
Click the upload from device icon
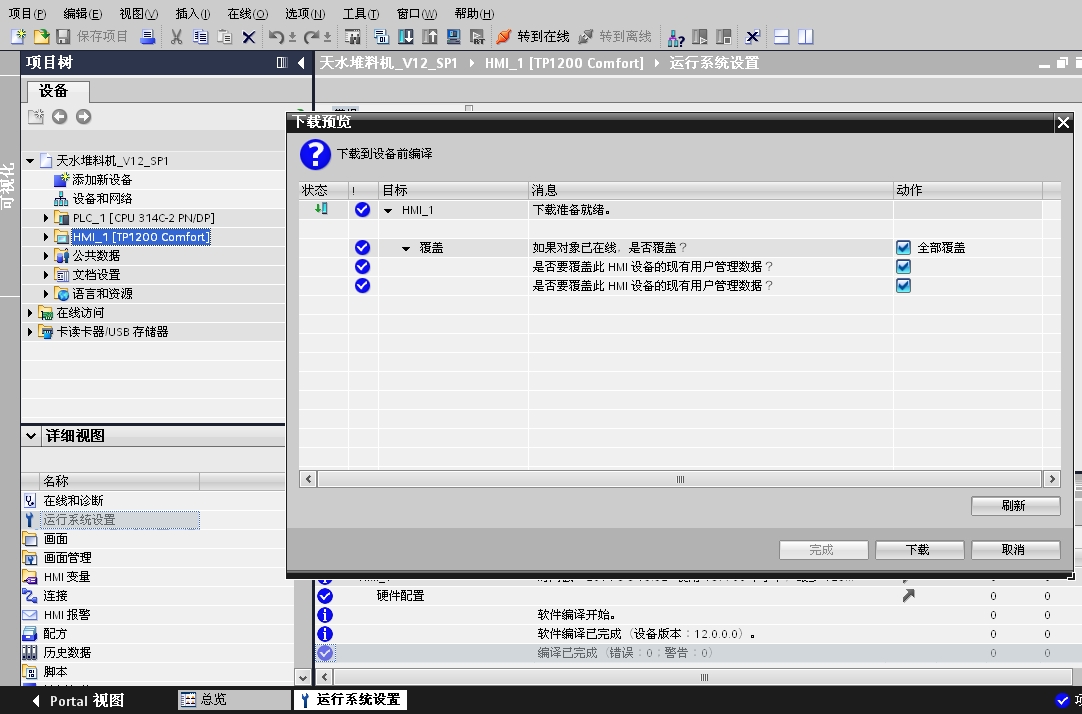click(x=429, y=37)
